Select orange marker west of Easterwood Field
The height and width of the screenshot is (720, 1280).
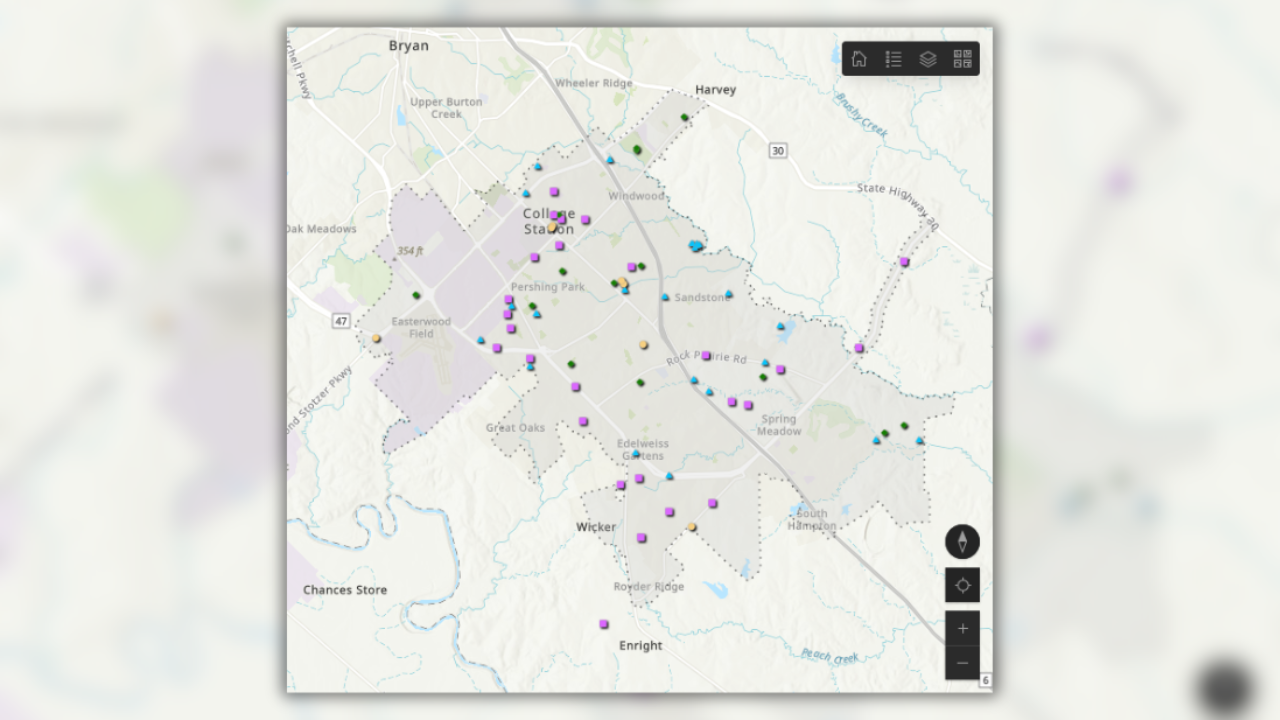[377, 339]
